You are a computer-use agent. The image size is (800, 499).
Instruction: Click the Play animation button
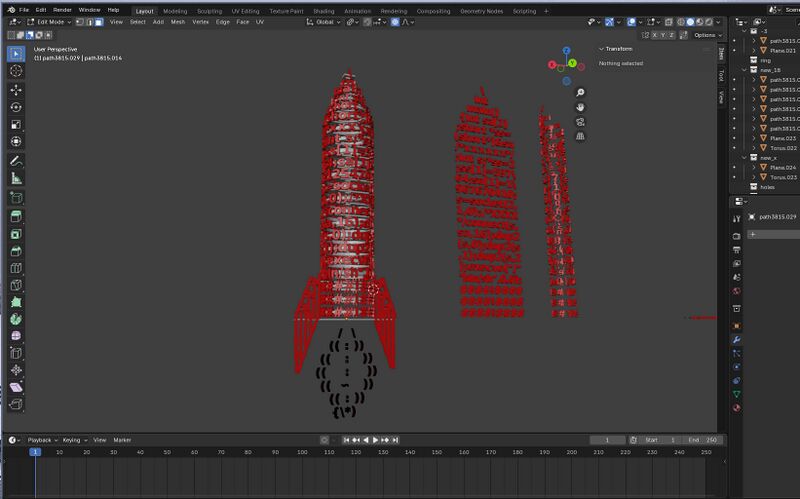pos(373,440)
